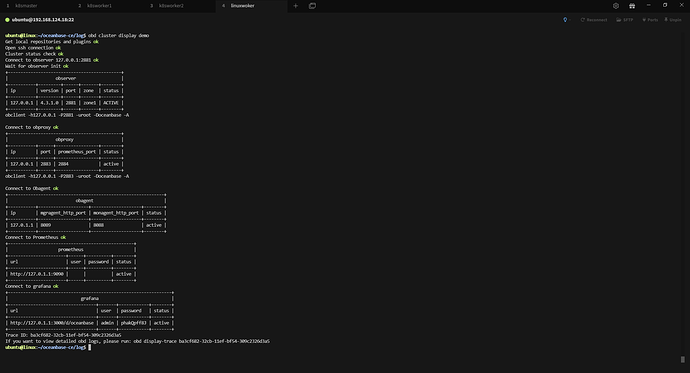
Task: Click the 'zone1' cell in observer table
Action: click(90, 103)
